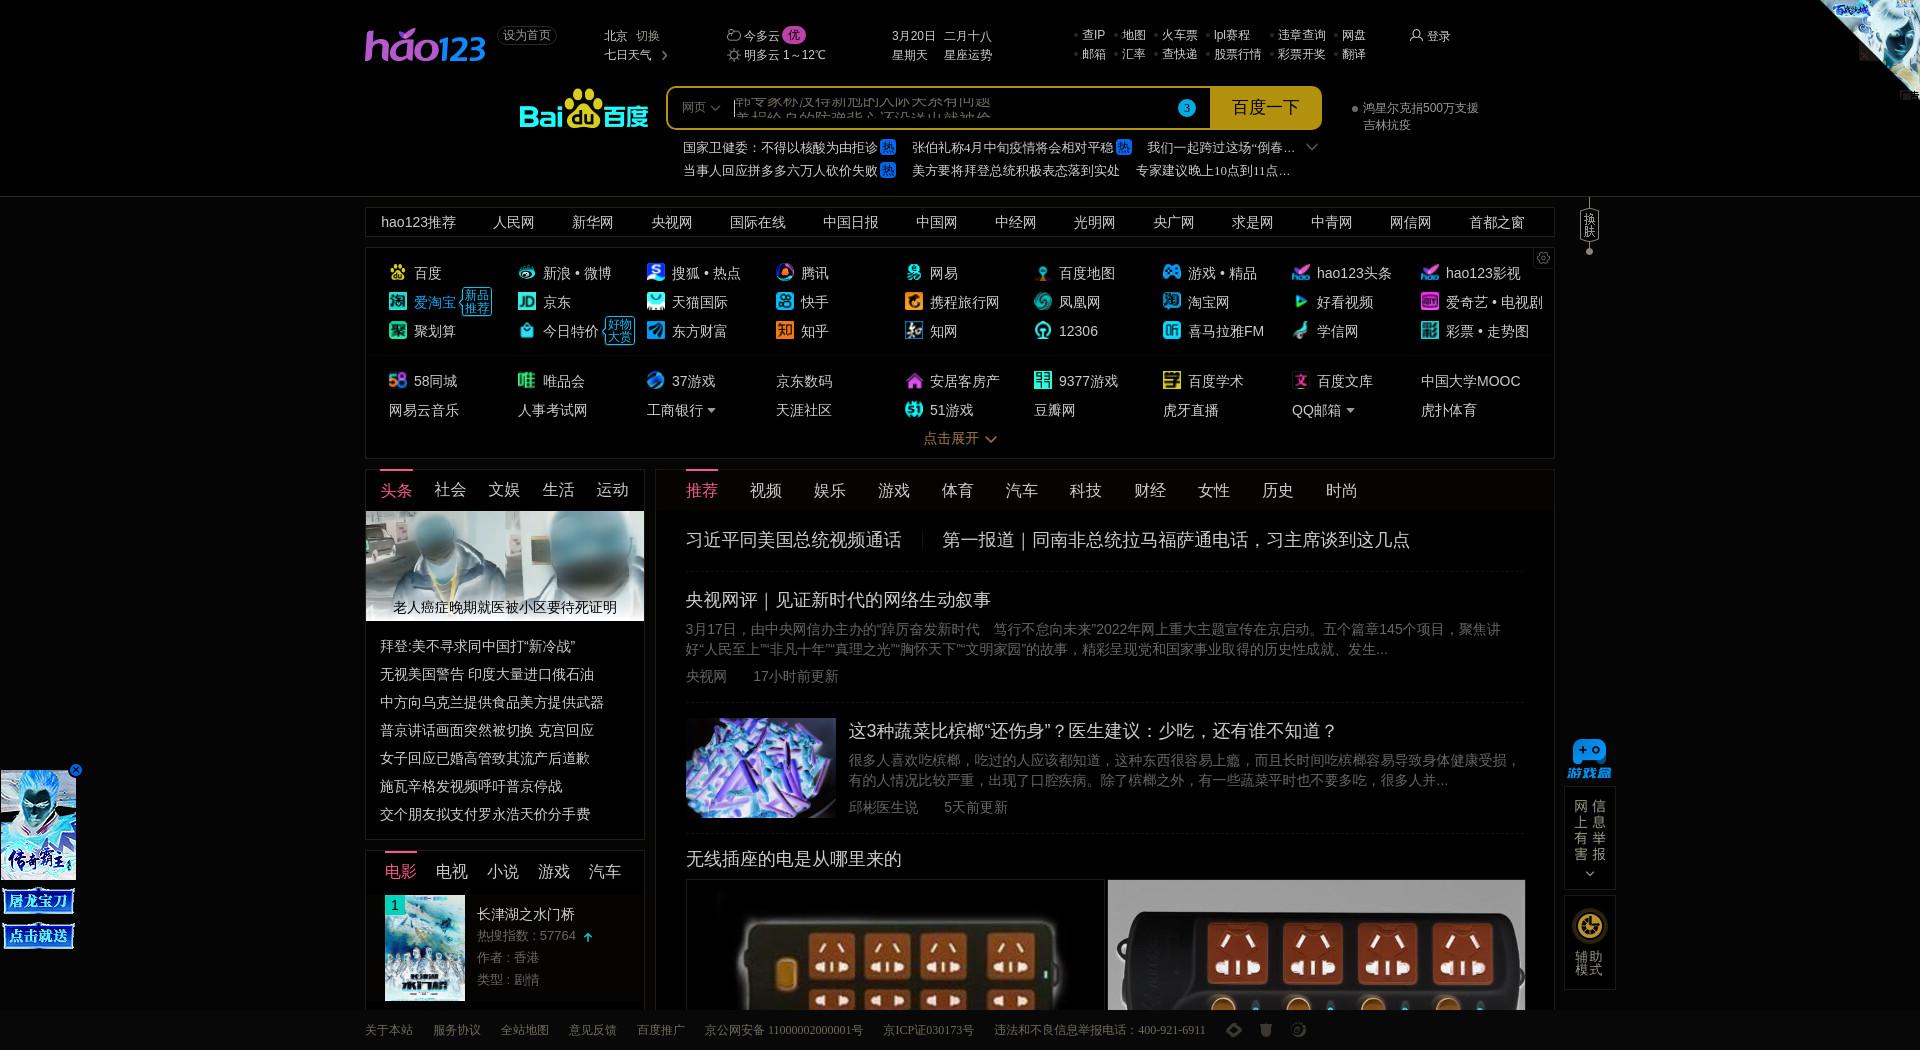
Task: Open the hao123影视 icon link
Action: click(1430, 273)
